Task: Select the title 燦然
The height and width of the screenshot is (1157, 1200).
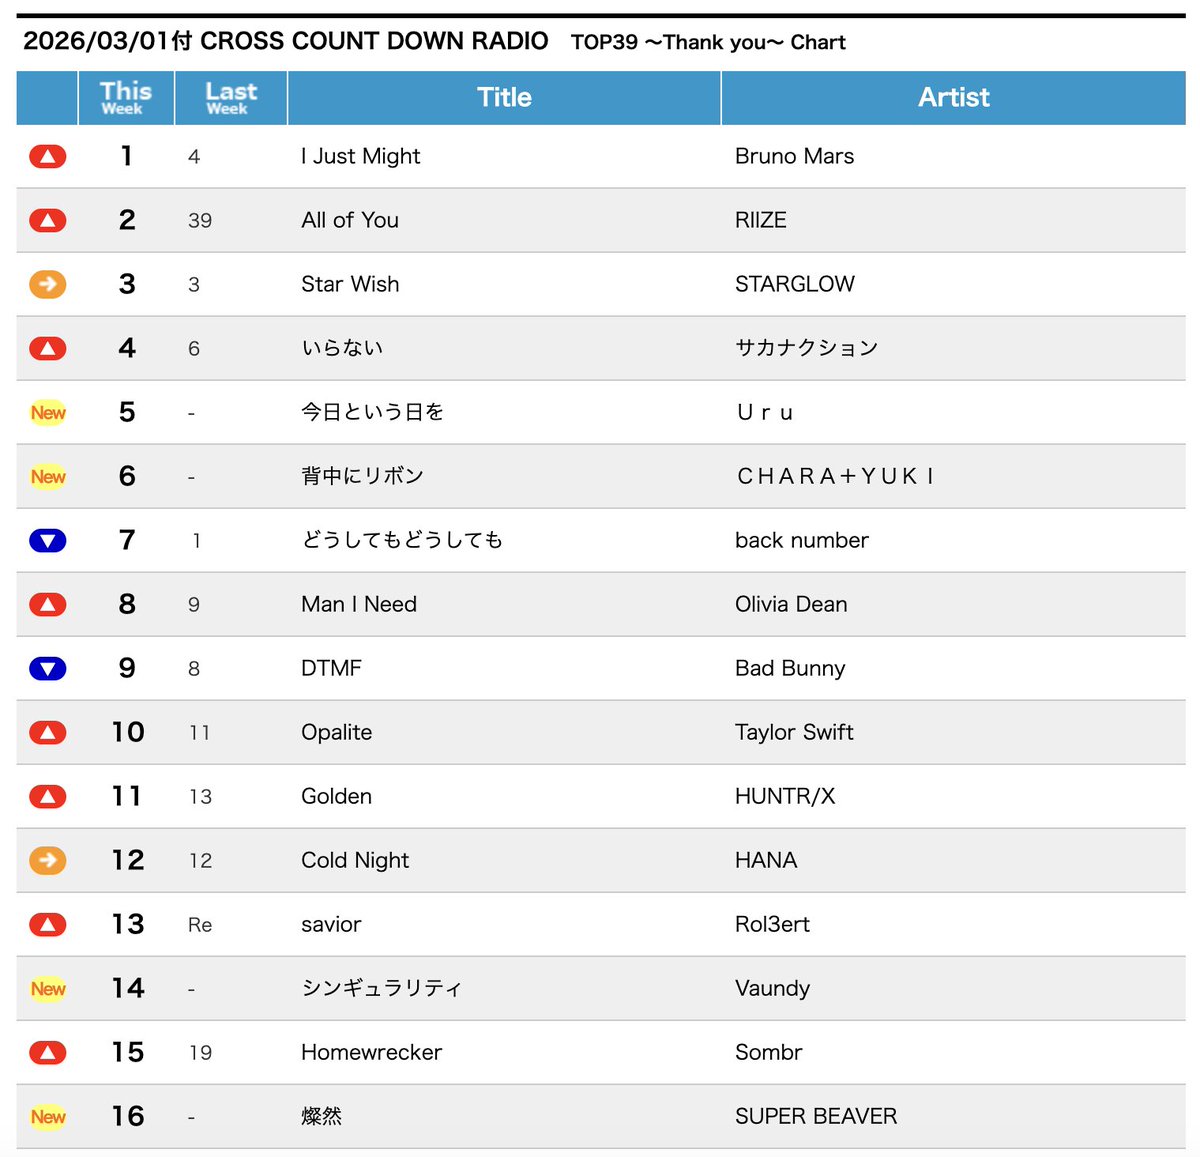Action: (x=321, y=1116)
